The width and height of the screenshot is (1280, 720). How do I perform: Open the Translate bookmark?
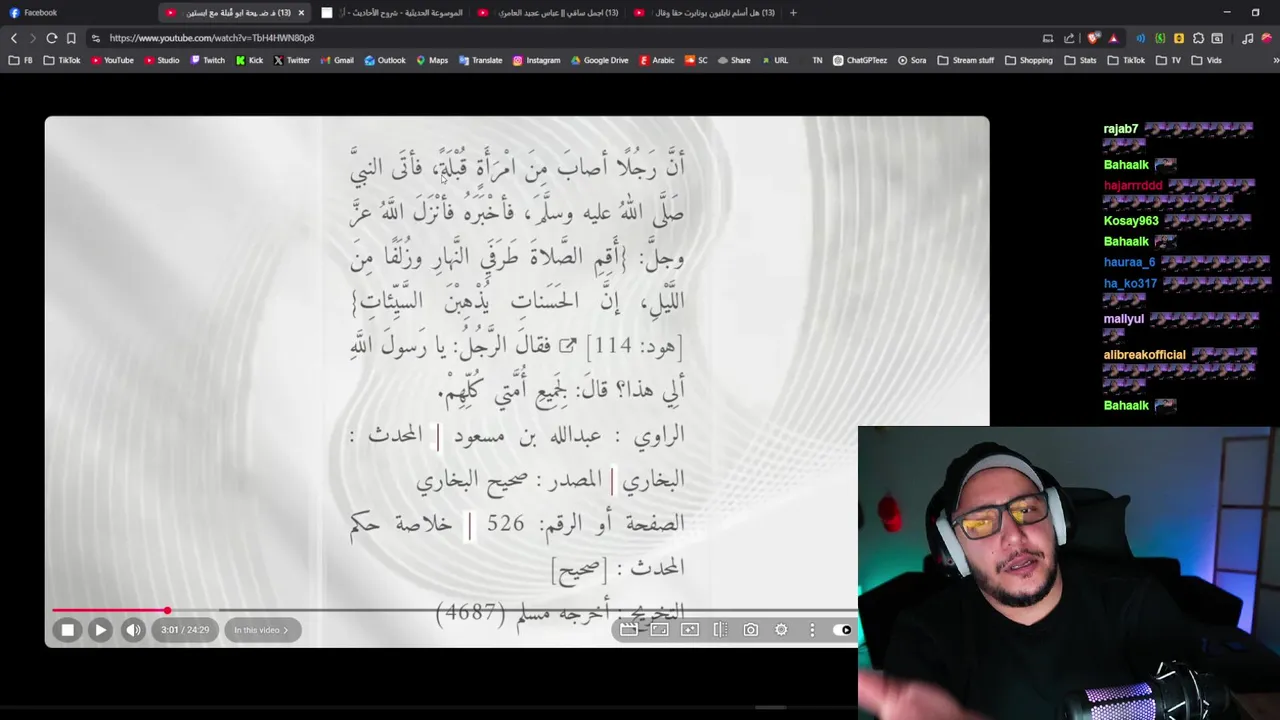[480, 60]
